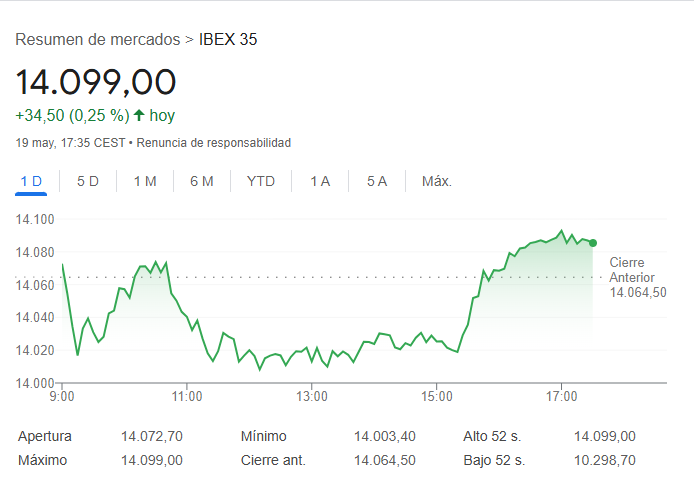Image resolution: width=694 pixels, height=484 pixels.
Task: Open the Renuncia de responsabilidad link
Action: (x=213, y=143)
